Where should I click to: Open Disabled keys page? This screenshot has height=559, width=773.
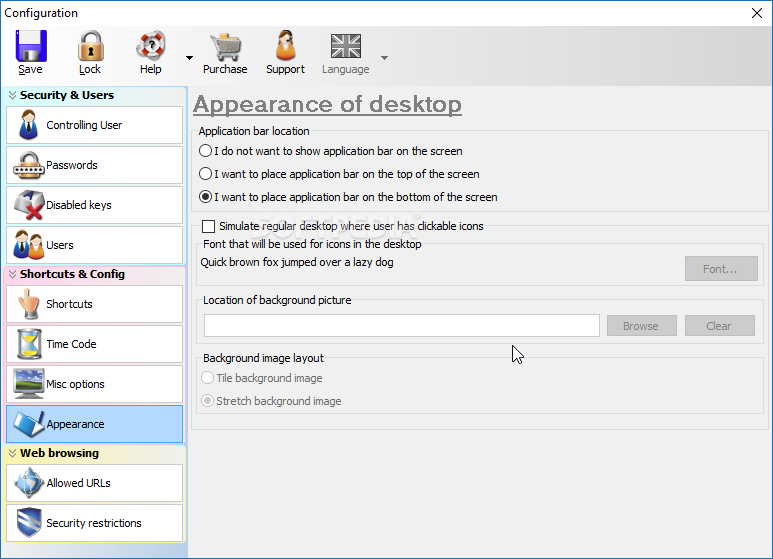tap(95, 205)
